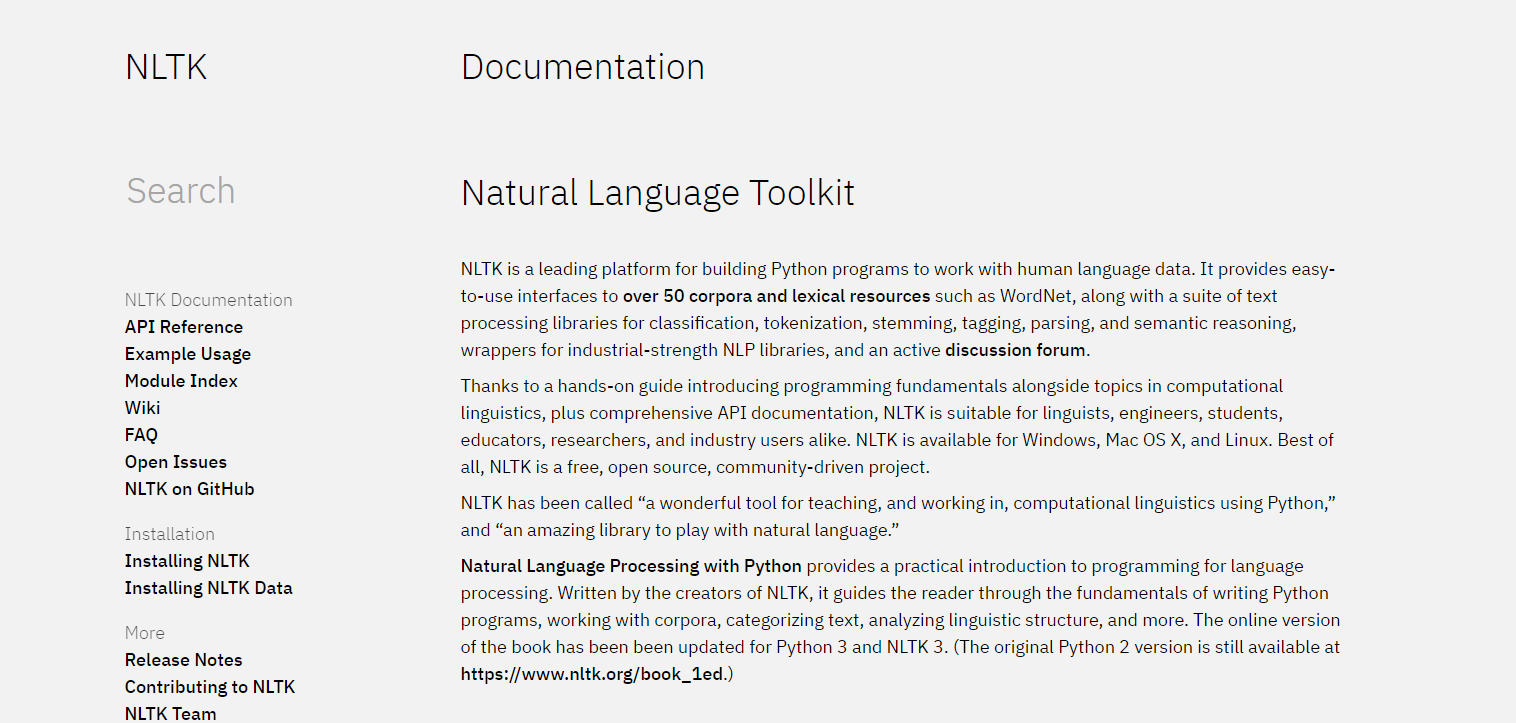Viewport: 1516px width, 723px height.
Task: Click the 'Natural Language Toolkit' heading
Action: pos(658,193)
